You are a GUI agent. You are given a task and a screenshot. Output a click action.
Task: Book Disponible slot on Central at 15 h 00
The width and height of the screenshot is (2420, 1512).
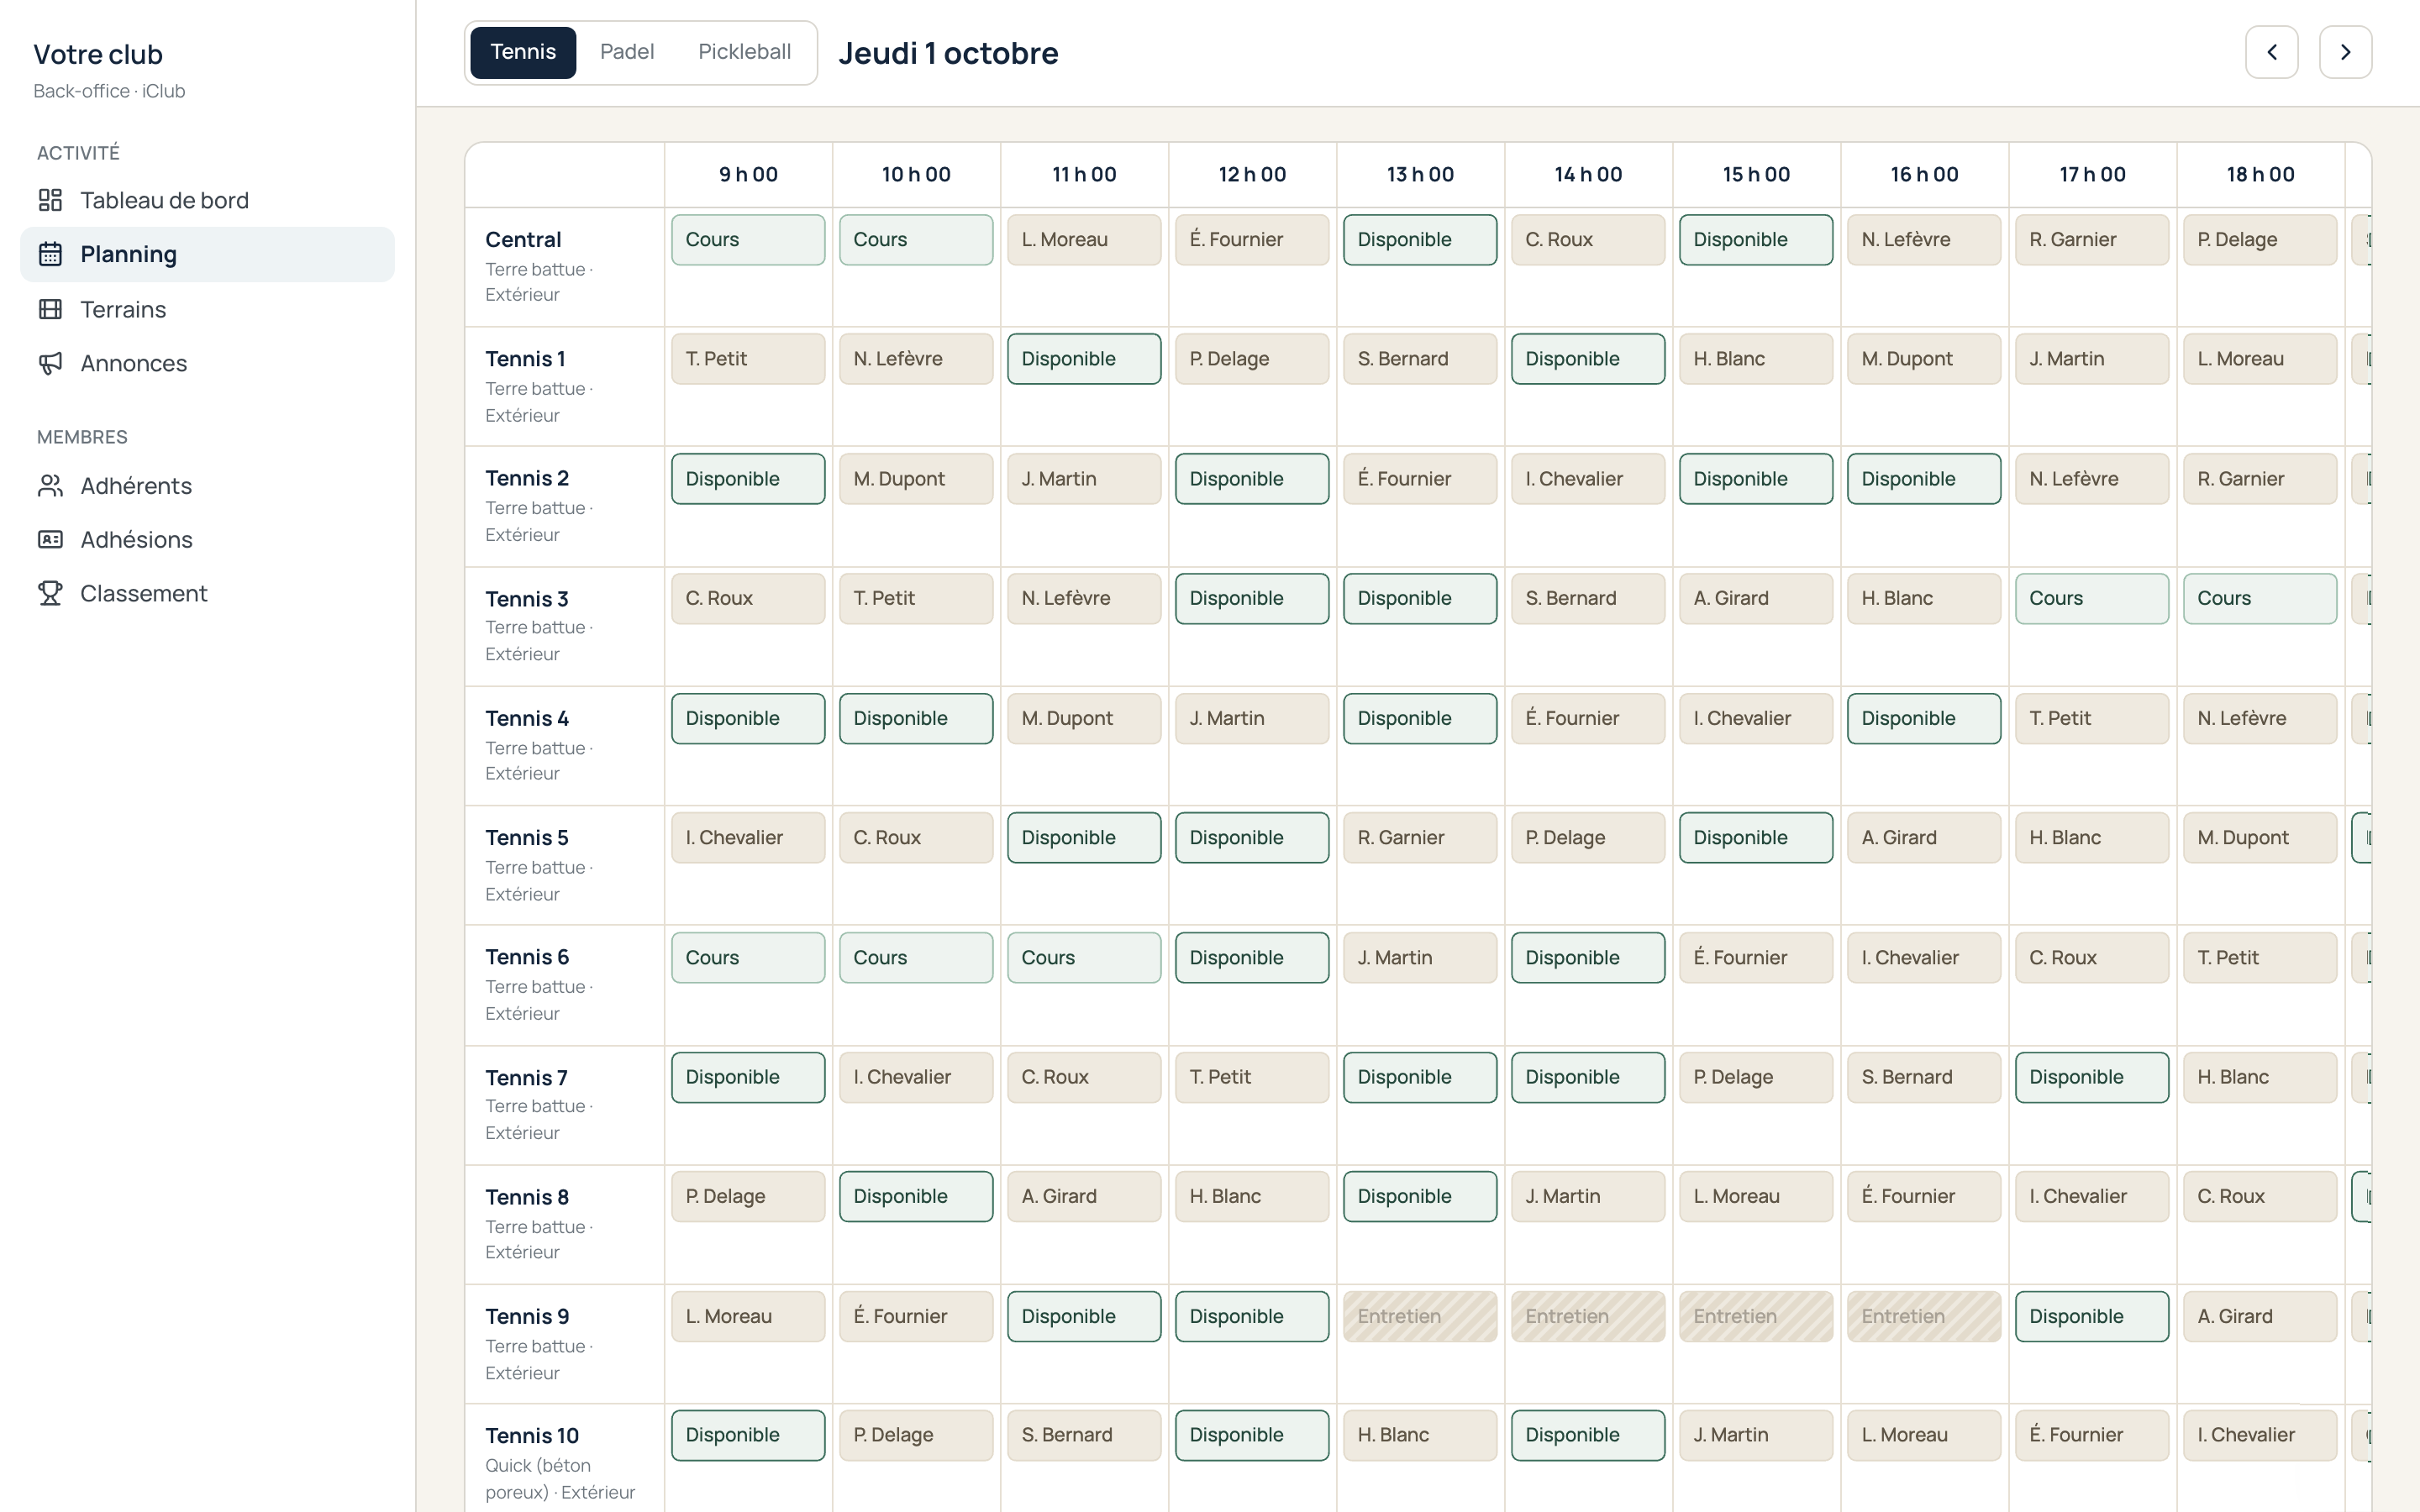[1756, 240]
